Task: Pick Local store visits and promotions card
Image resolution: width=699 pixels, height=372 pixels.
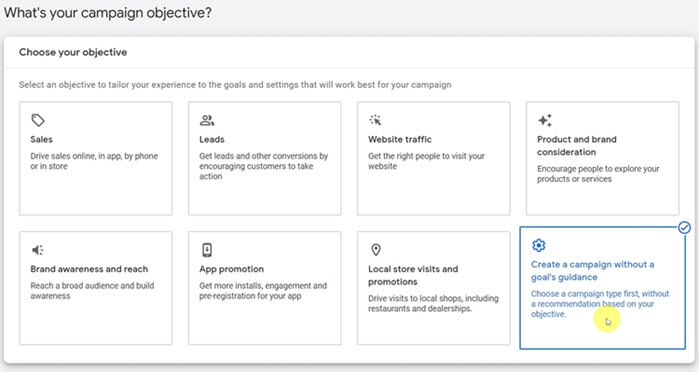Action: [434, 288]
